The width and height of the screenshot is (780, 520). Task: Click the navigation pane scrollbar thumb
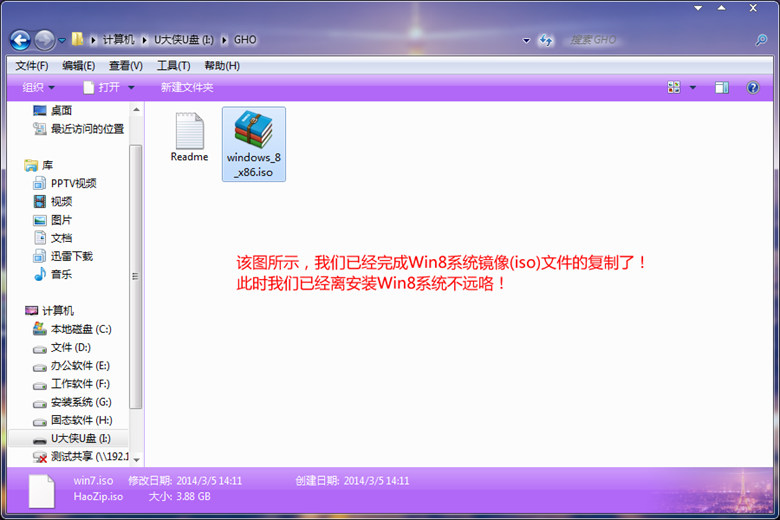coord(136,277)
